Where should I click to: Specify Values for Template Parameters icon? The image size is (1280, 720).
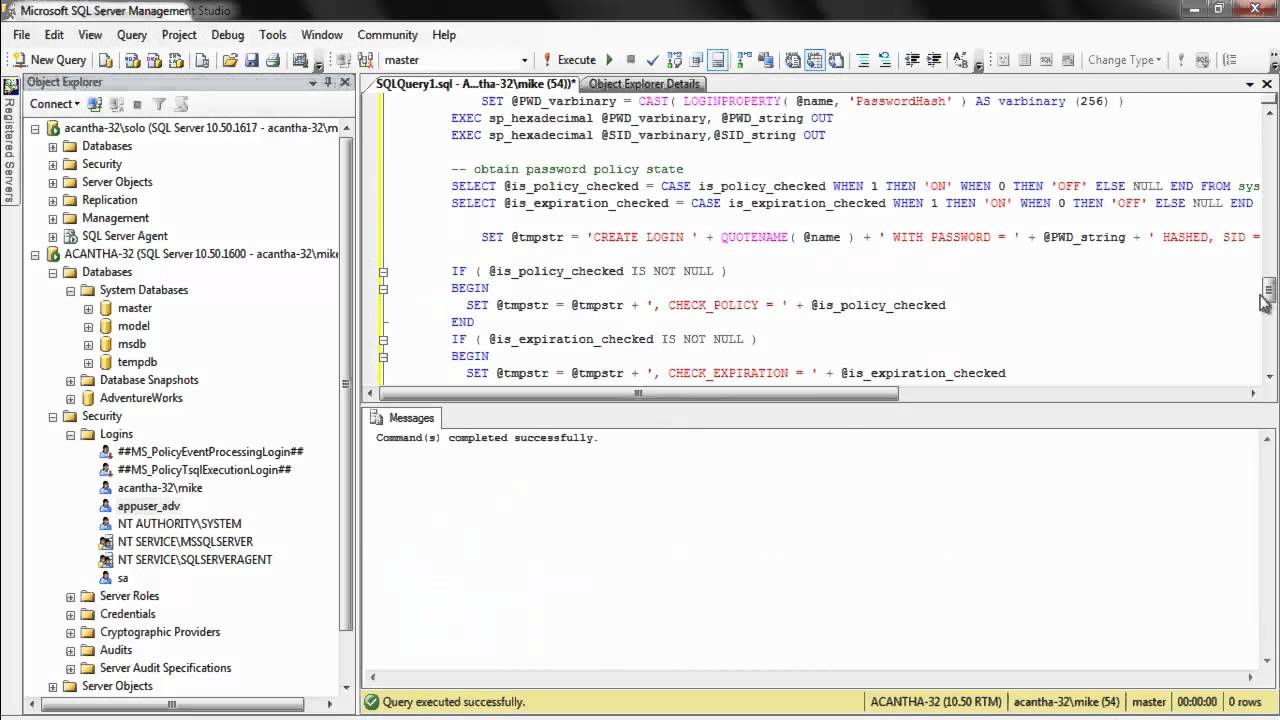(x=960, y=60)
